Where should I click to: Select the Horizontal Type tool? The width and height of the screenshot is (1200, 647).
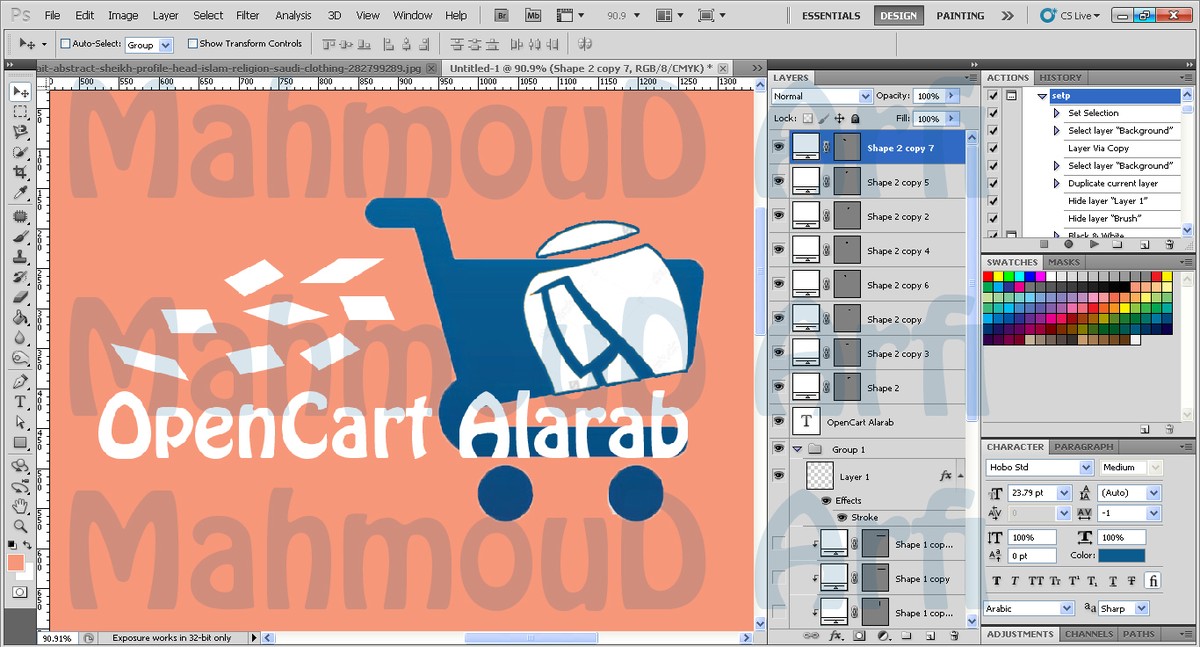tap(20, 401)
